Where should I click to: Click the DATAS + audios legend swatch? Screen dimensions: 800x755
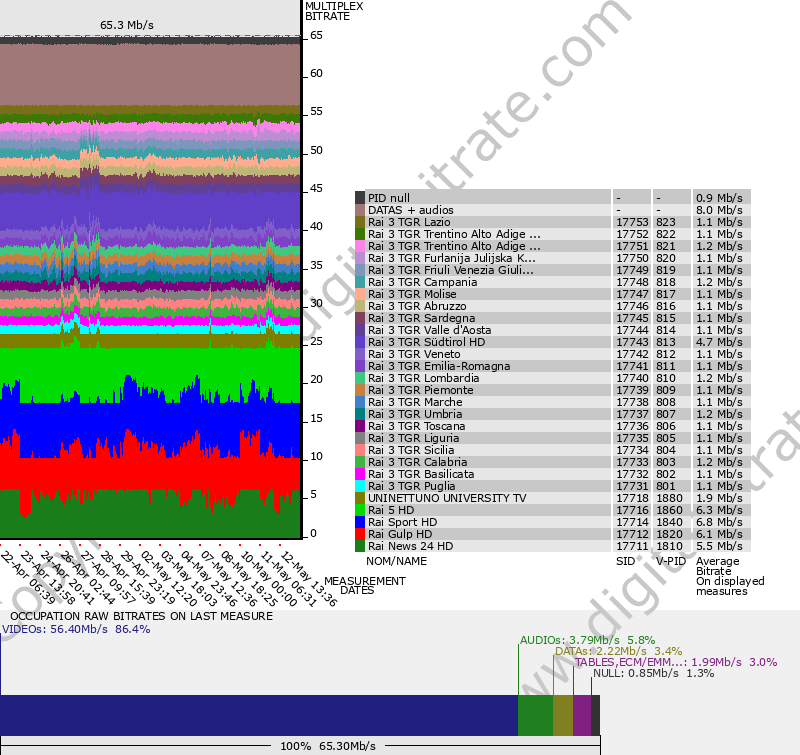(360, 210)
